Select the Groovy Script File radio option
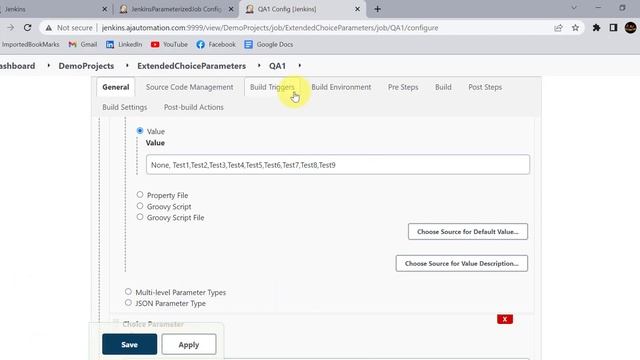640x360 pixels. [140, 217]
